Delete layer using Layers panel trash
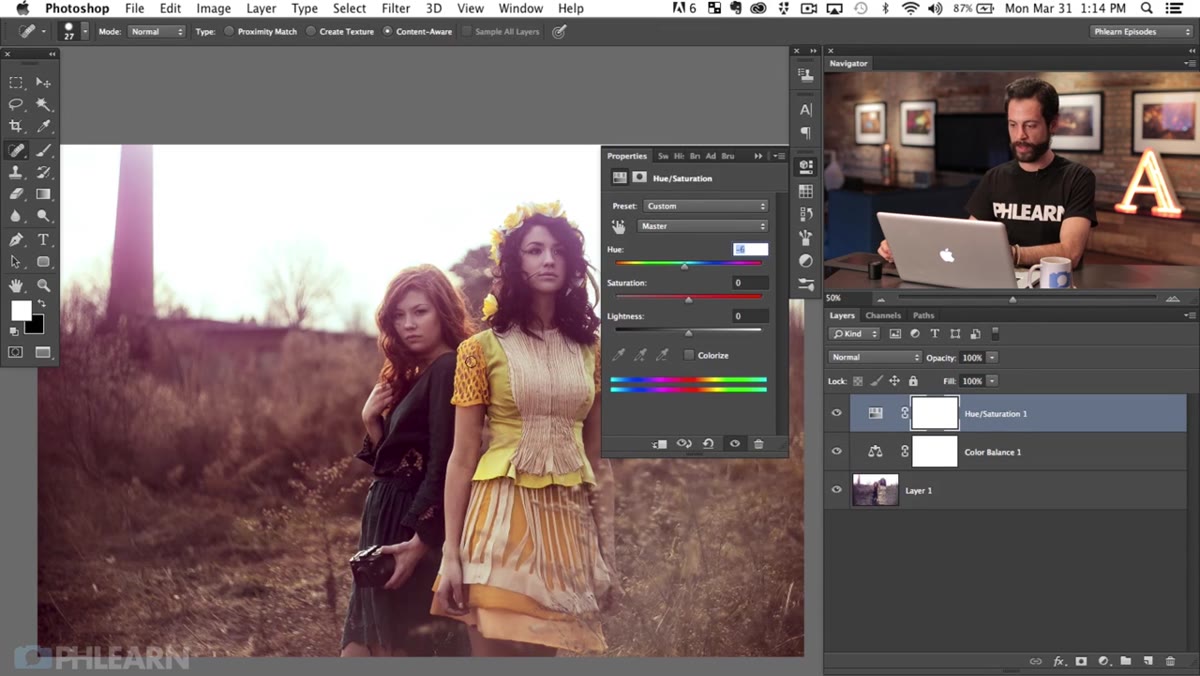 coord(1170,661)
